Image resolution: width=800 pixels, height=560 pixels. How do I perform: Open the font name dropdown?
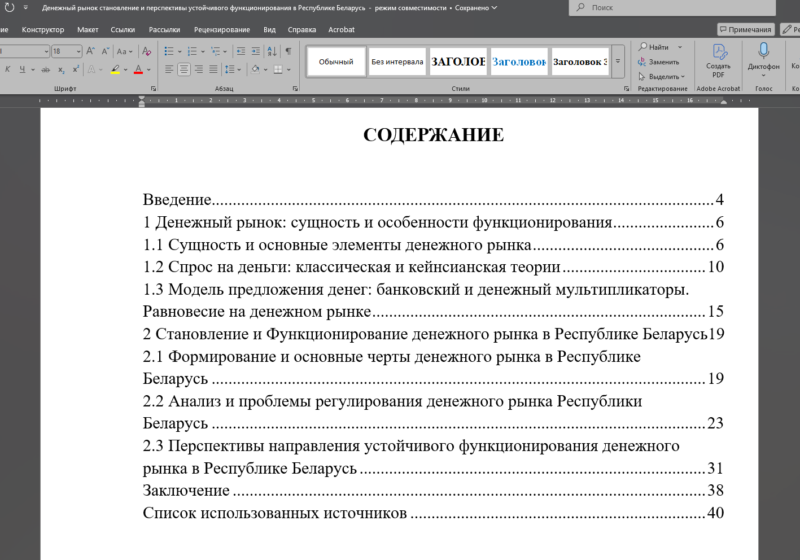tap(46, 51)
